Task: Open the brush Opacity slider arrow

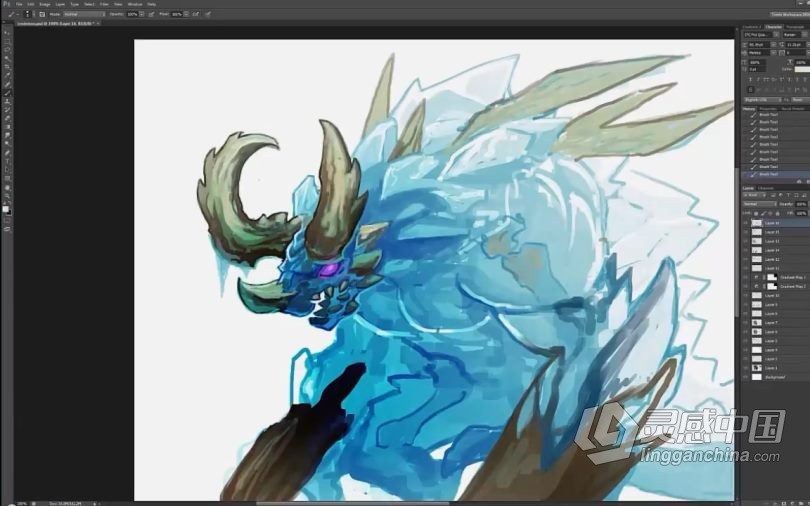Action: tap(142, 14)
